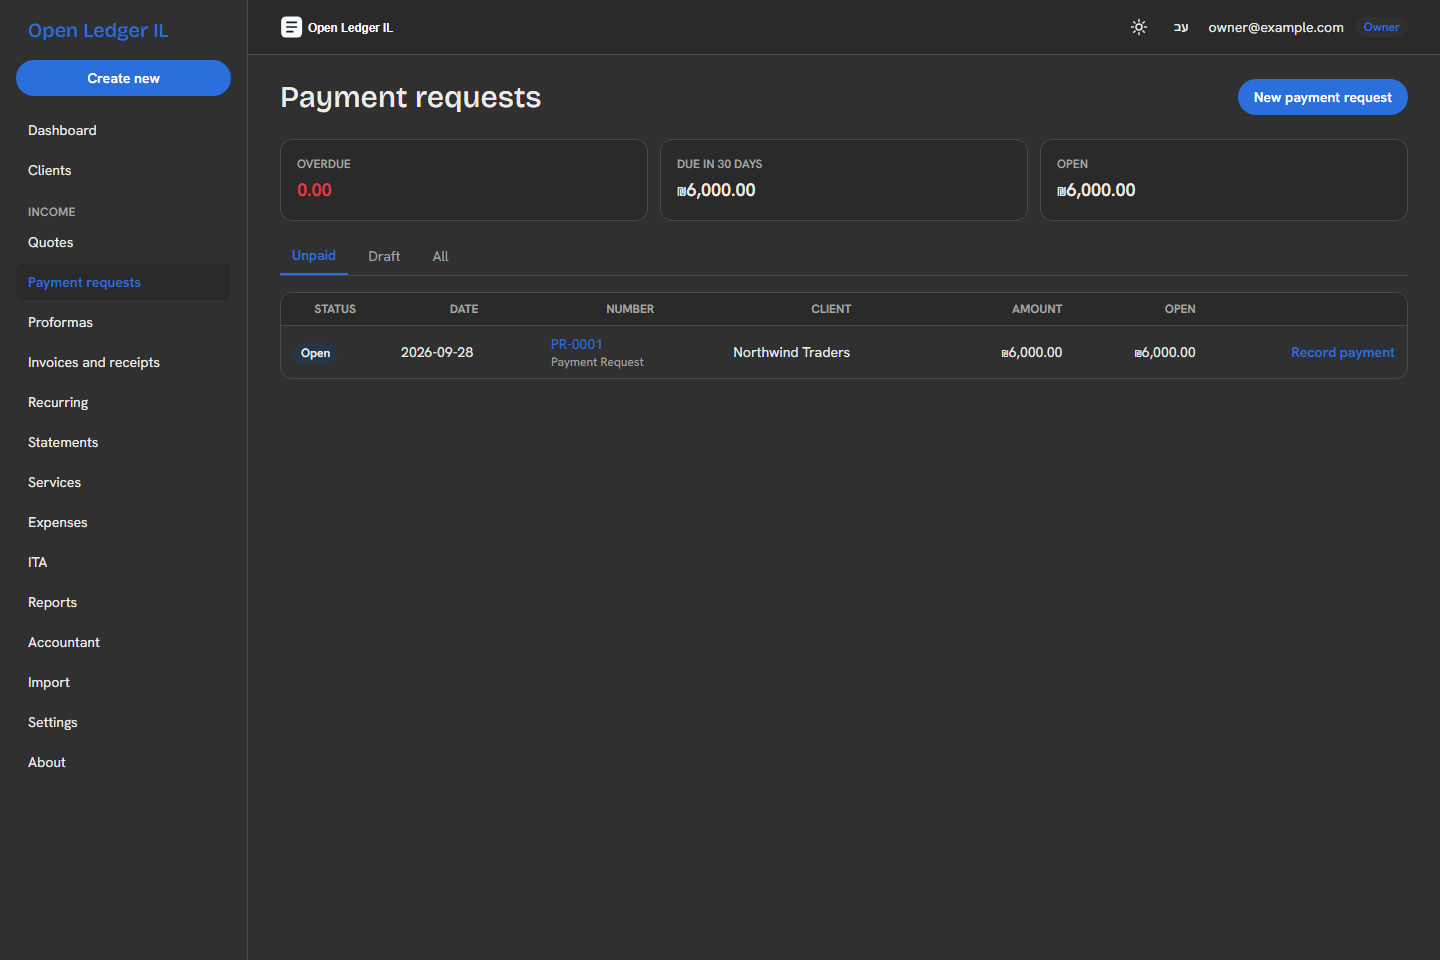Click the Create new button

click(123, 78)
